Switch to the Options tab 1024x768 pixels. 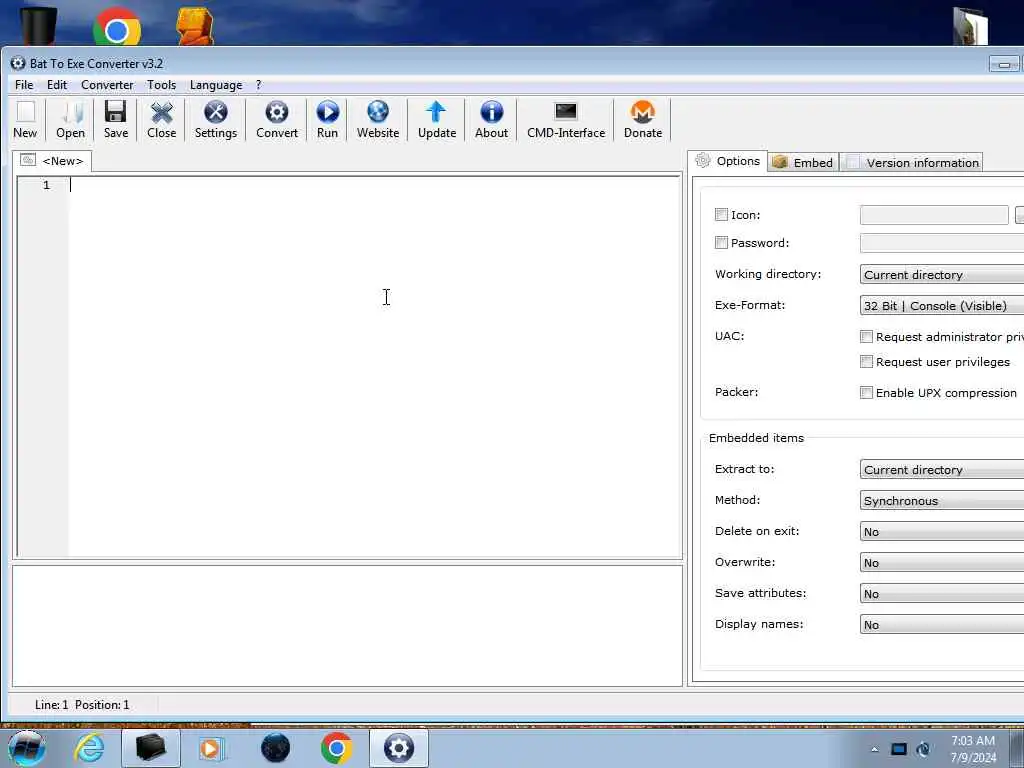728,161
